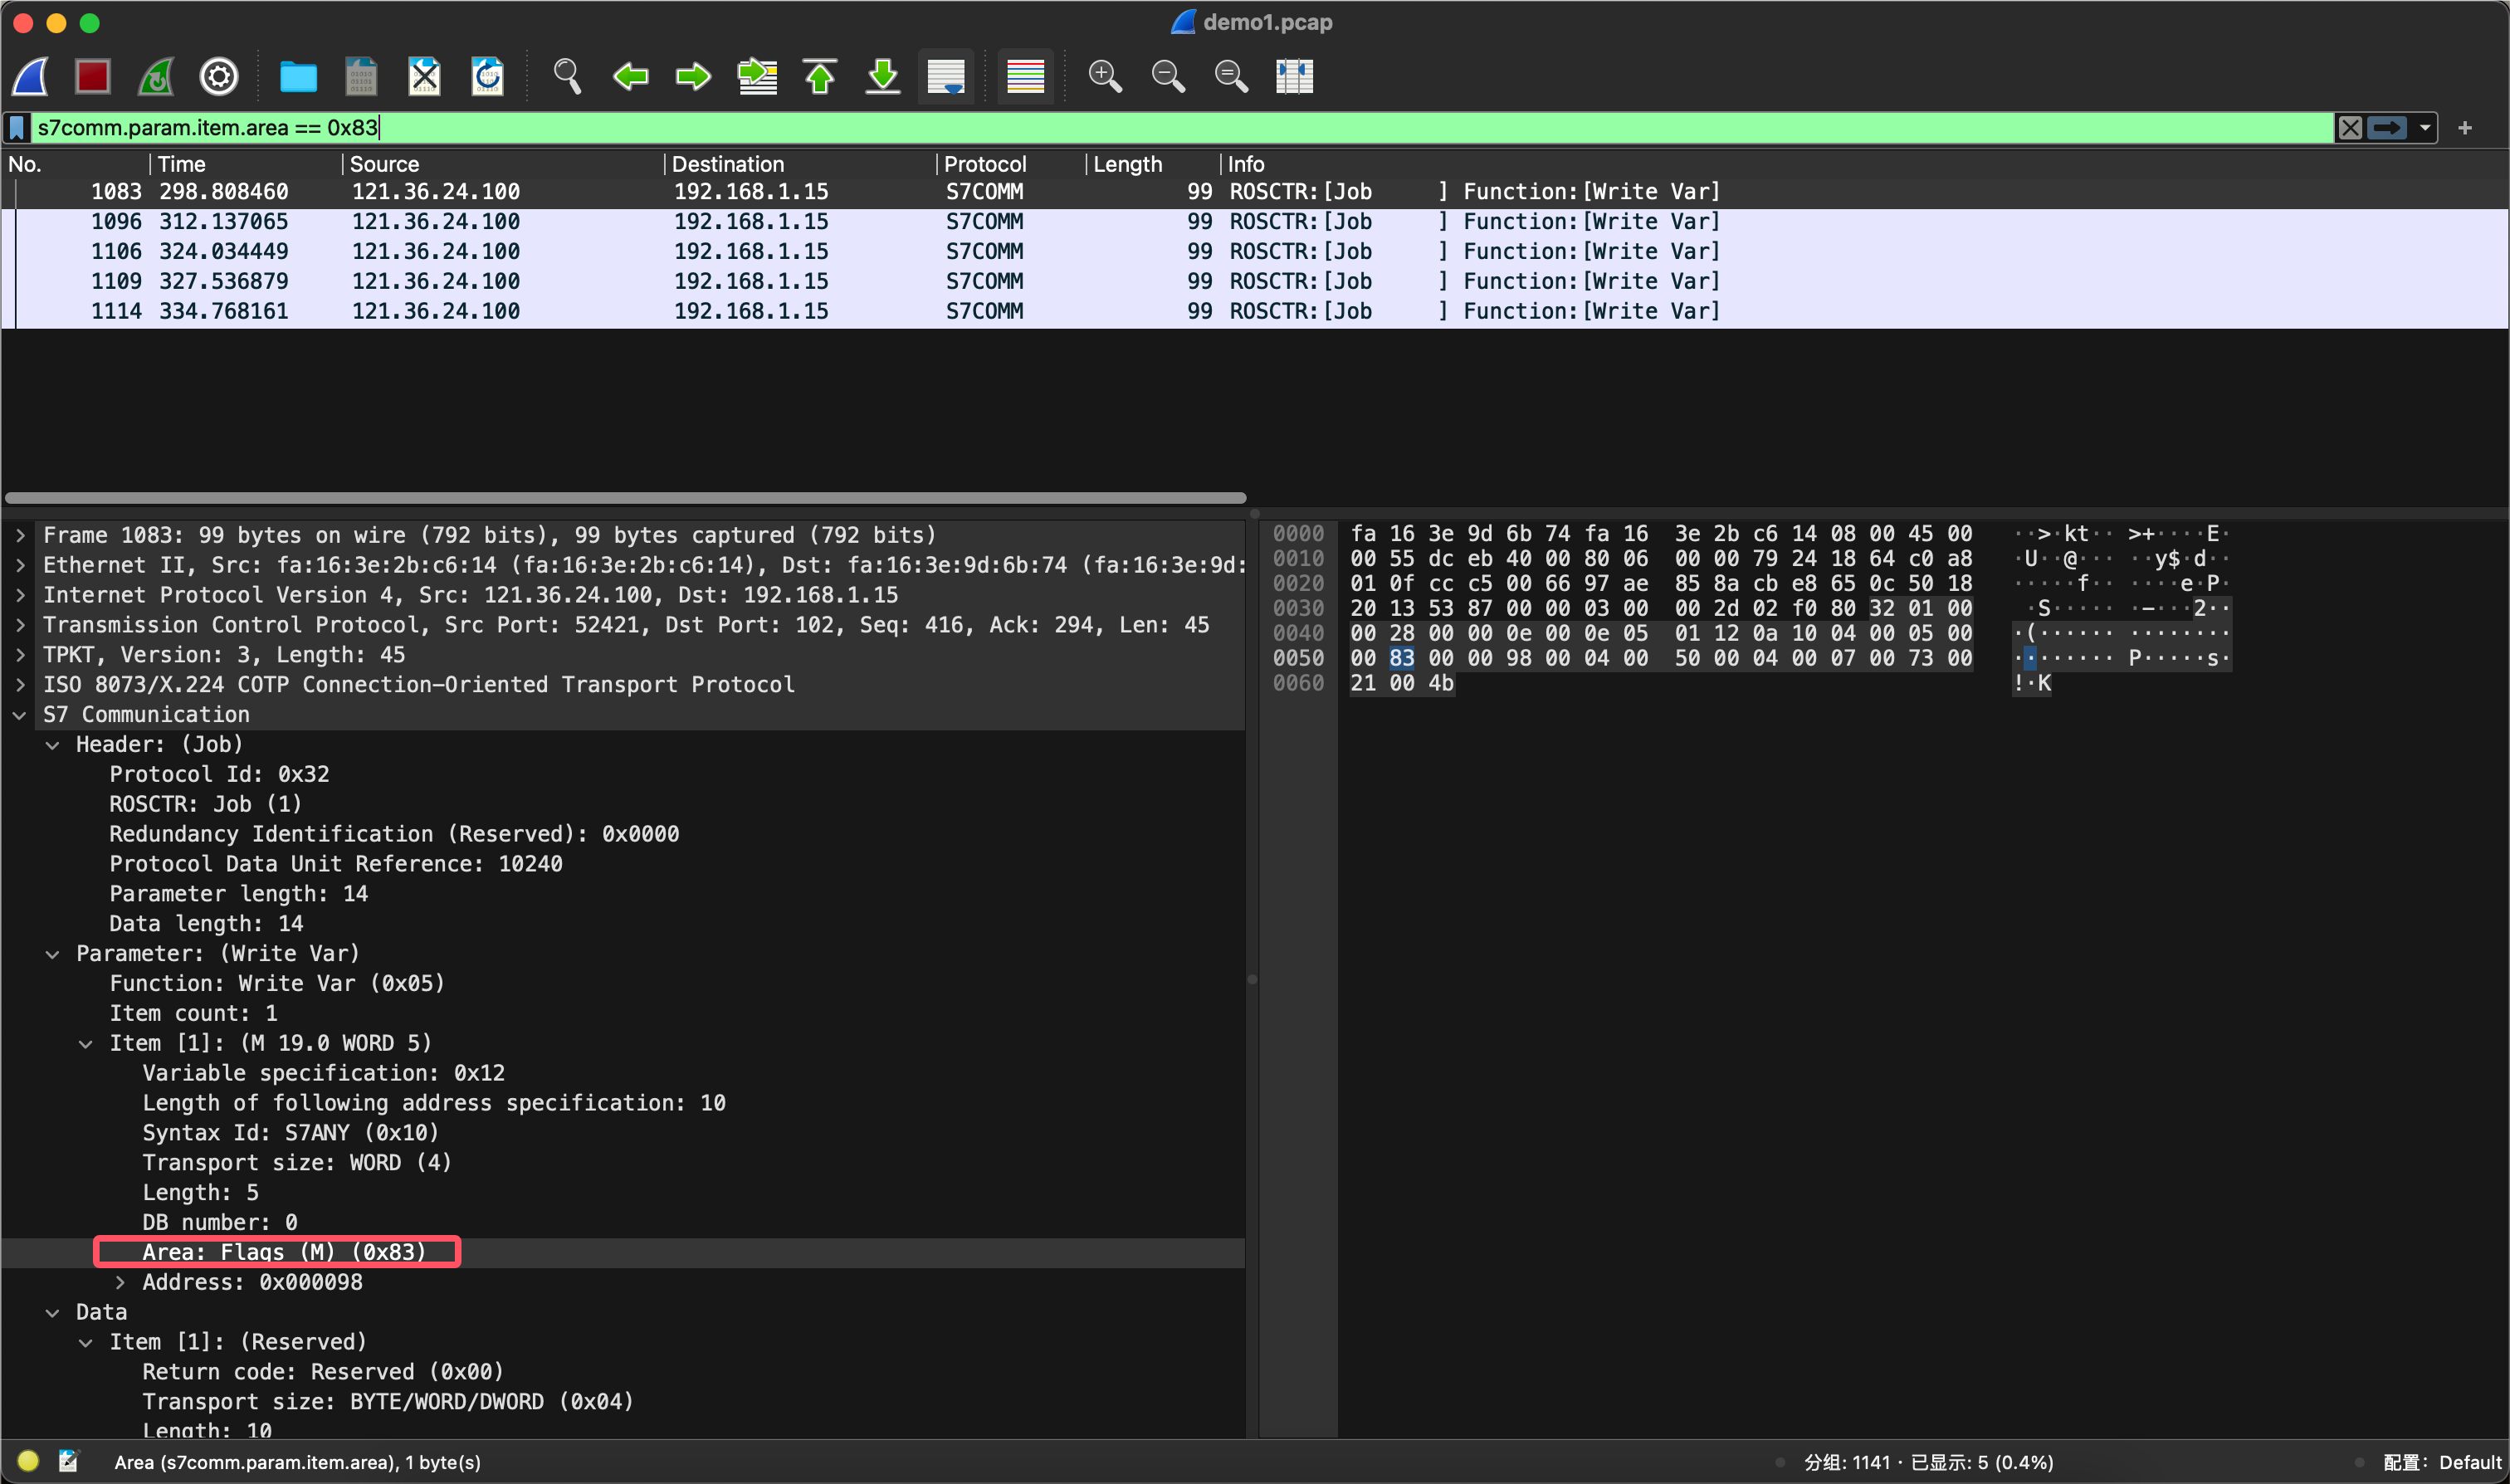
Task: Collapse the Header: (Job) node
Action: [53, 746]
